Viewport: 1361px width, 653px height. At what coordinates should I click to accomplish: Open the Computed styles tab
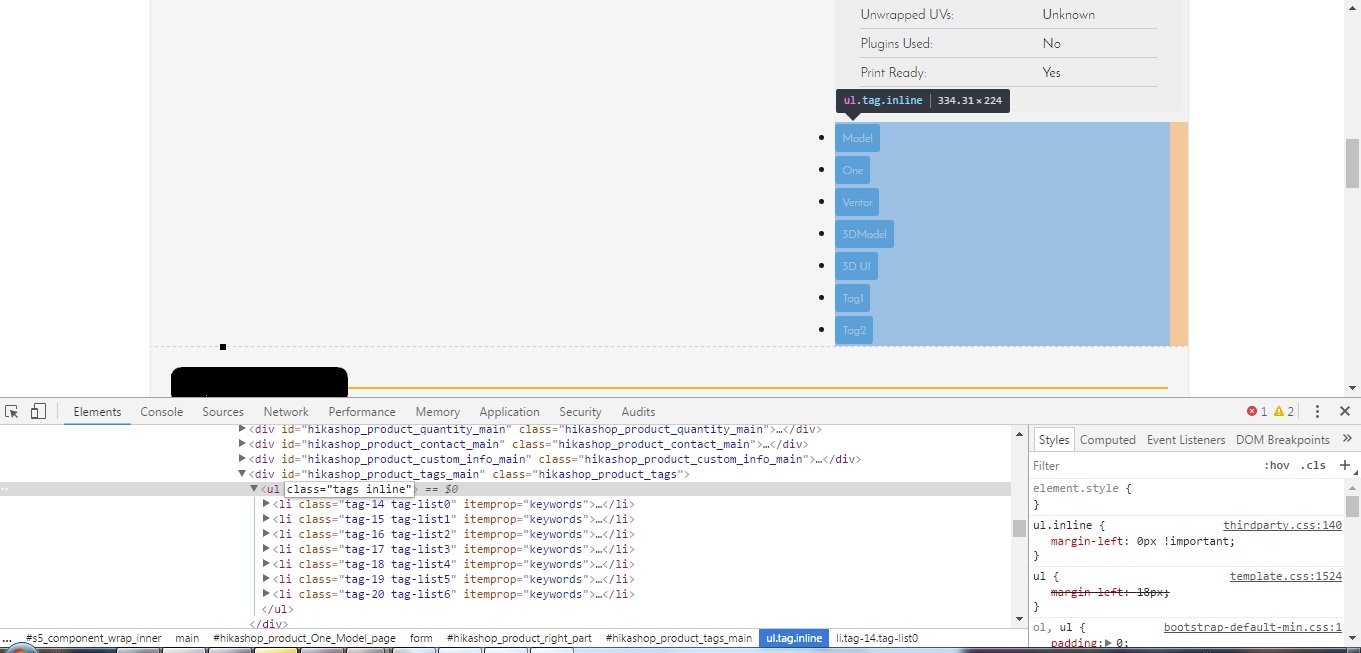pos(1107,440)
